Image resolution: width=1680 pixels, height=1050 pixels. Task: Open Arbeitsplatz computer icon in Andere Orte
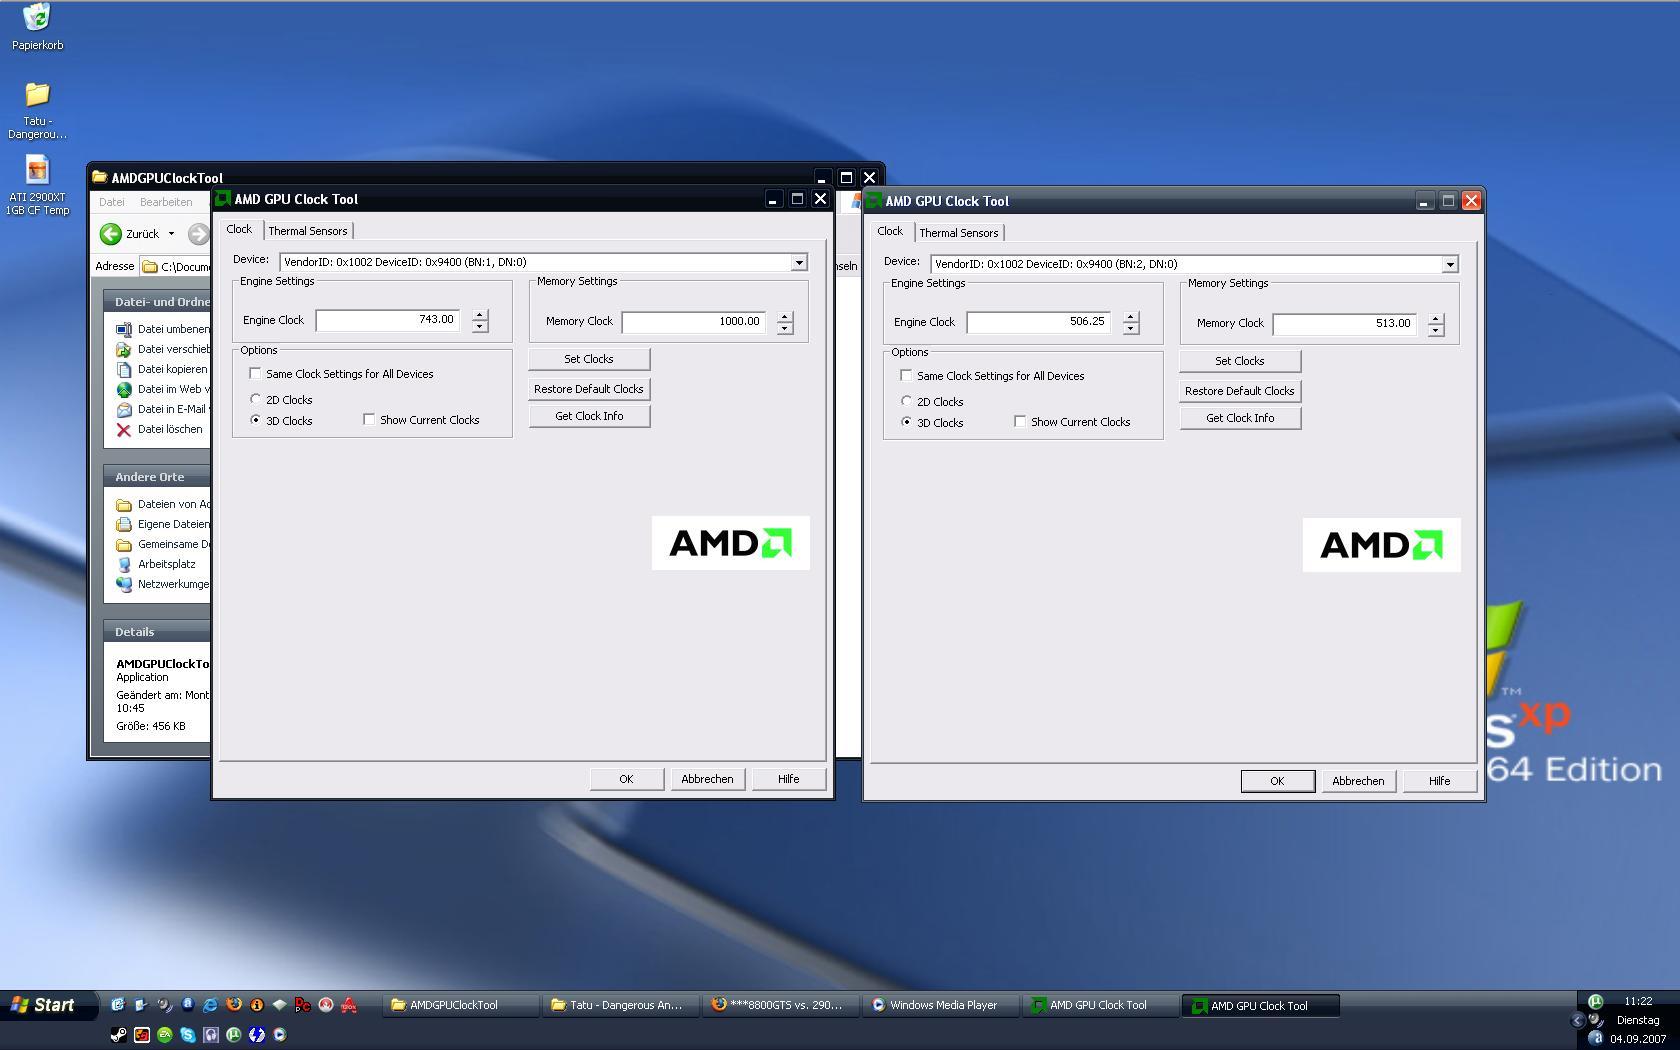pyautogui.click(x=124, y=565)
